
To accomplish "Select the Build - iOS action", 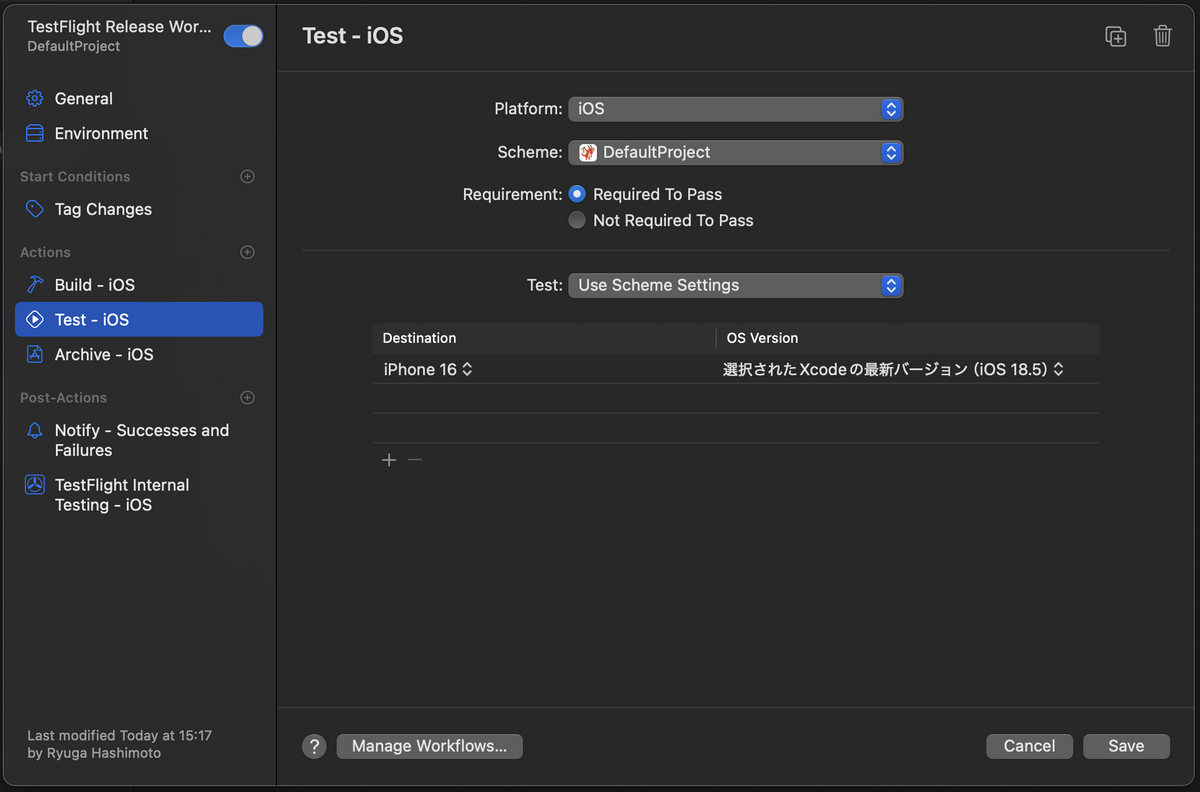I will click(139, 285).
